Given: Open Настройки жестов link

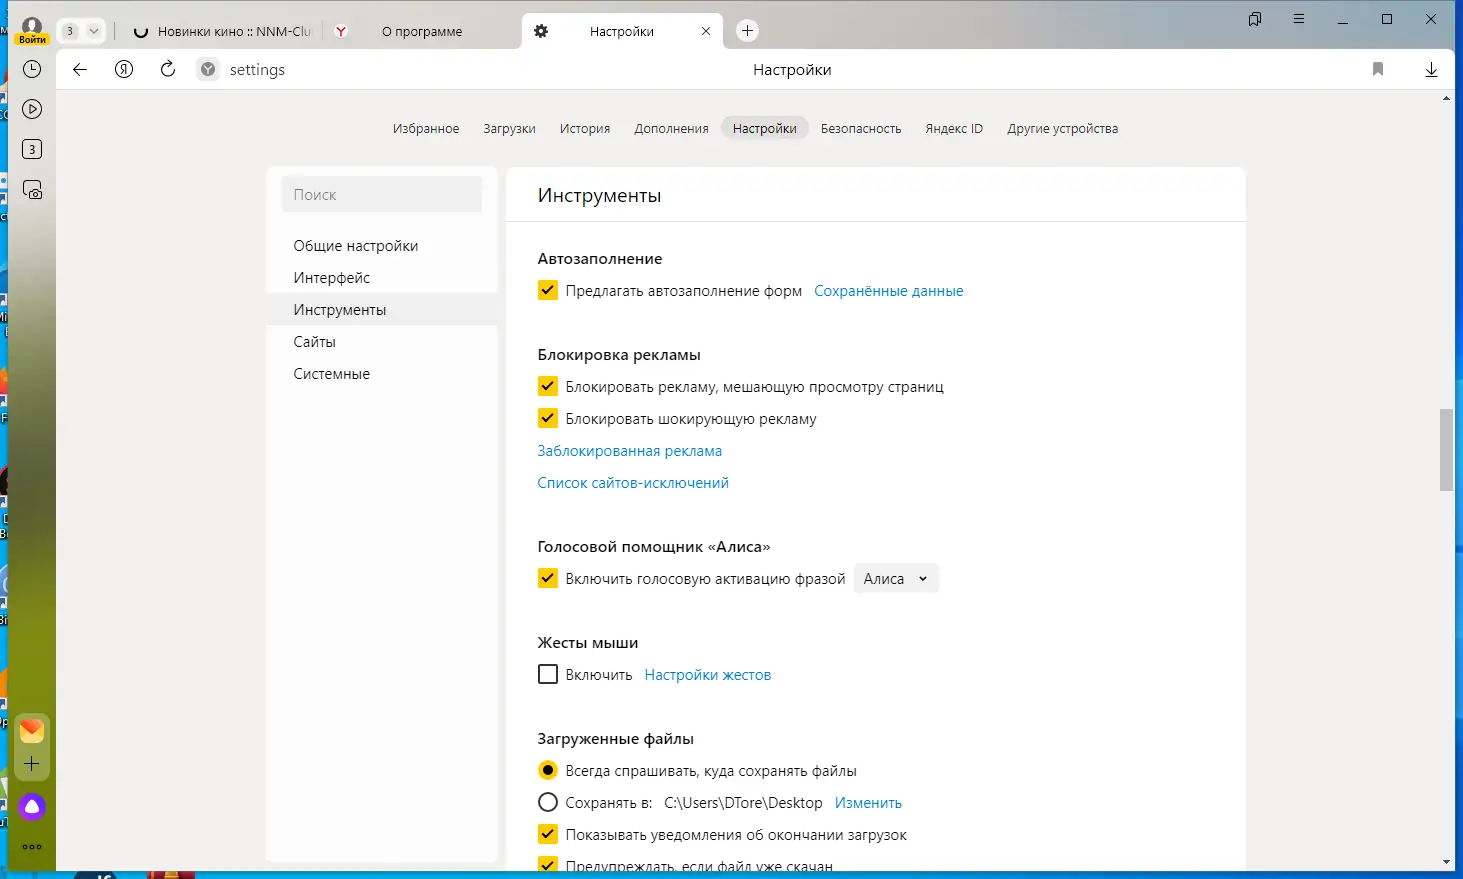Looking at the screenshot, I should coord(708,675).
